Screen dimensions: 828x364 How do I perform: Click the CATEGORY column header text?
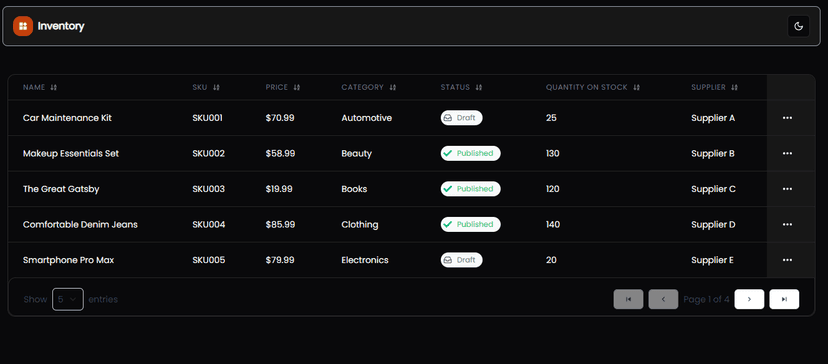click(363, 88)
